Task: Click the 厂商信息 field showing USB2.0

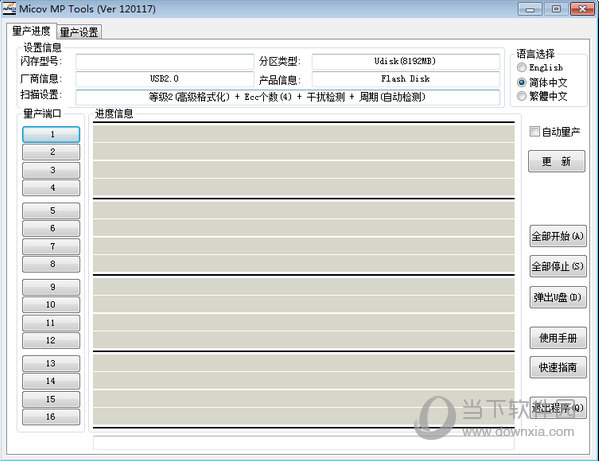Action: (165, 79)
